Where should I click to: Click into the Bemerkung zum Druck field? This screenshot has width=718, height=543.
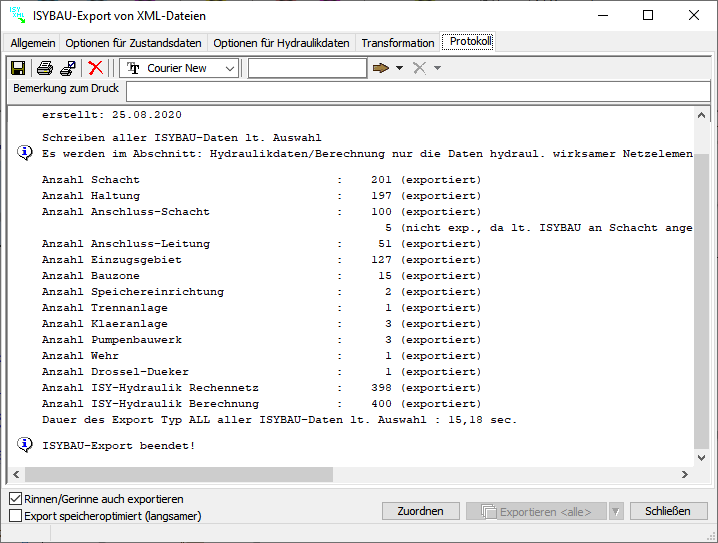pyautogui.click(x=417, y=91)
